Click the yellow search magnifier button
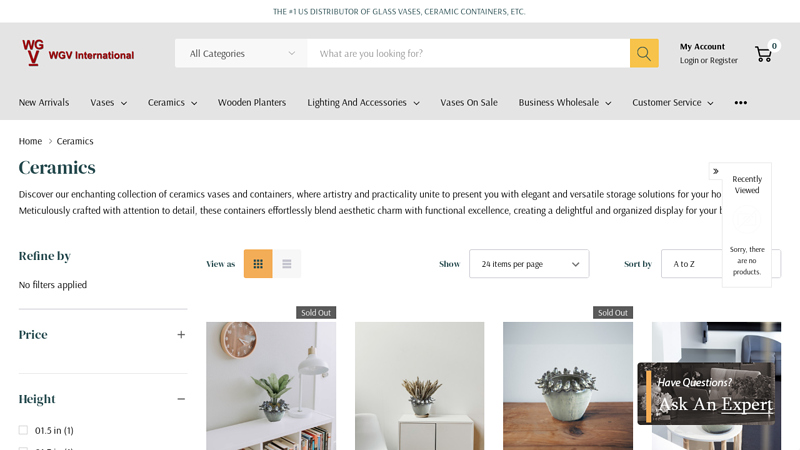This screenshot has width=800, height=450. click(x=644, y=53)
